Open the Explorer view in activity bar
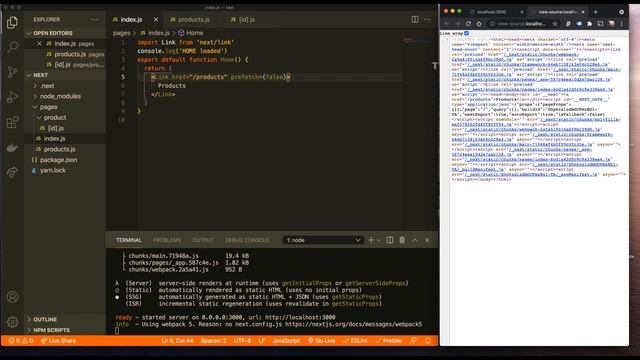The height and width of the screenshot is (360, 640). (12, 22)
